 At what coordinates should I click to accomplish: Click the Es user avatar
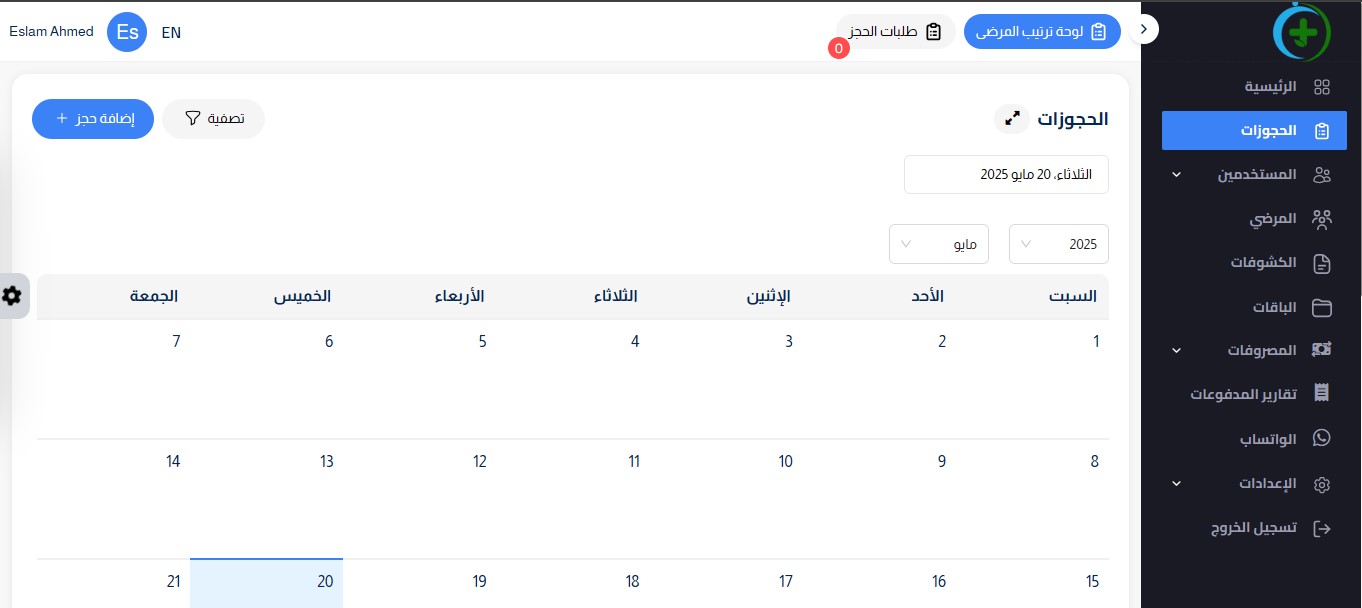pyautogui.click(x=127, y=32)
